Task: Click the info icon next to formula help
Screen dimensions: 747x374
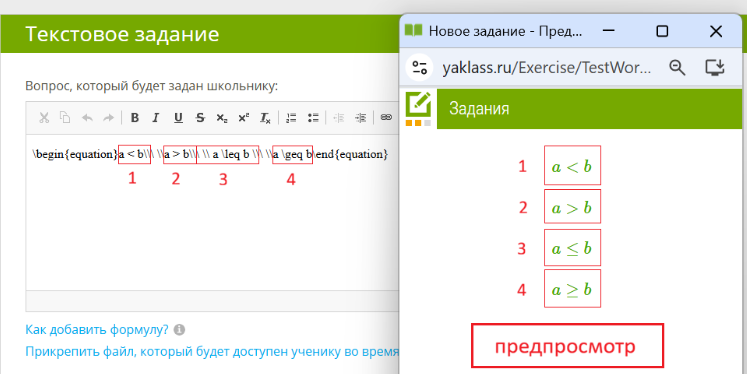Action: pos(179,330)
